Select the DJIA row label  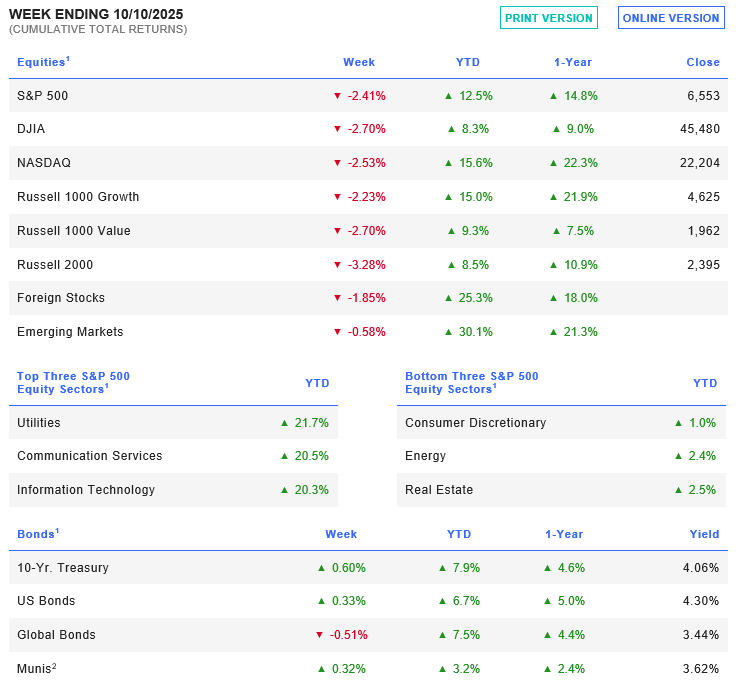coord(31,129)
